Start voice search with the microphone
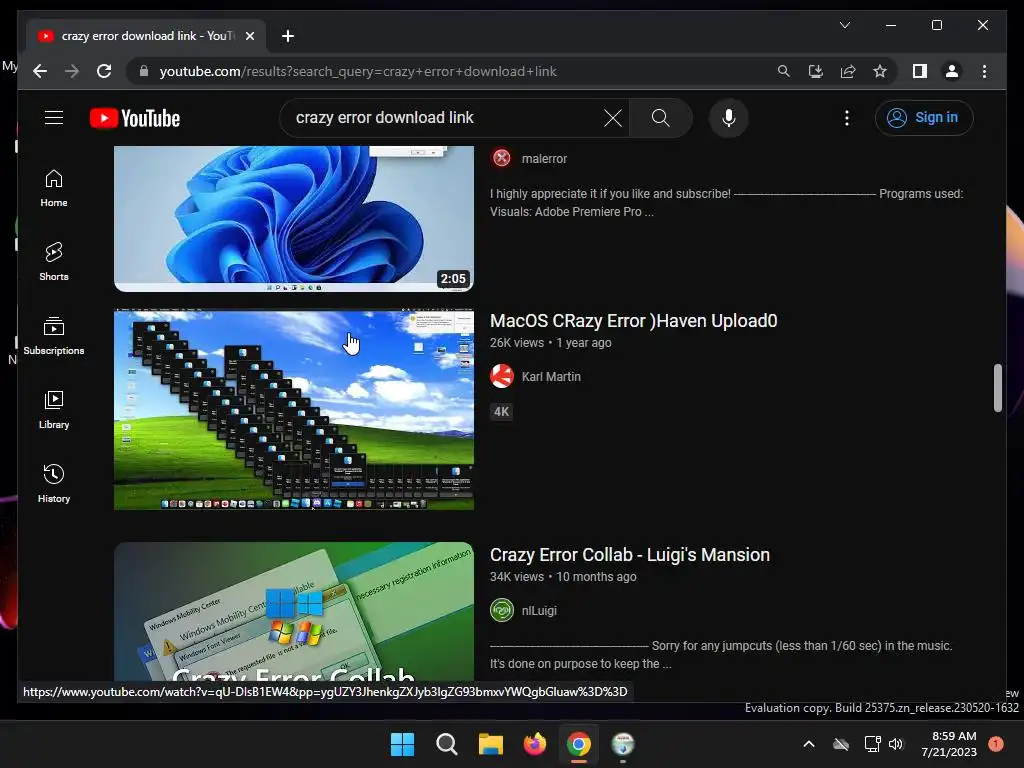This screenshot has width=1024, height=768. click(x=729, y=118)
